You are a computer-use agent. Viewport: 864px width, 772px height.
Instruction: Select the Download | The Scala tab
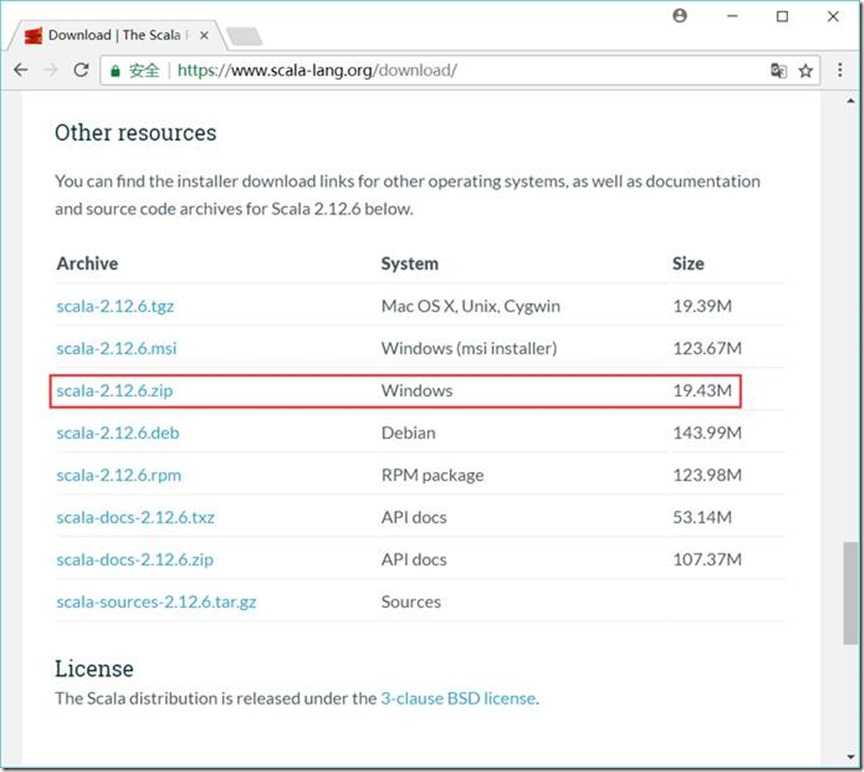click(x=116, y=35)
